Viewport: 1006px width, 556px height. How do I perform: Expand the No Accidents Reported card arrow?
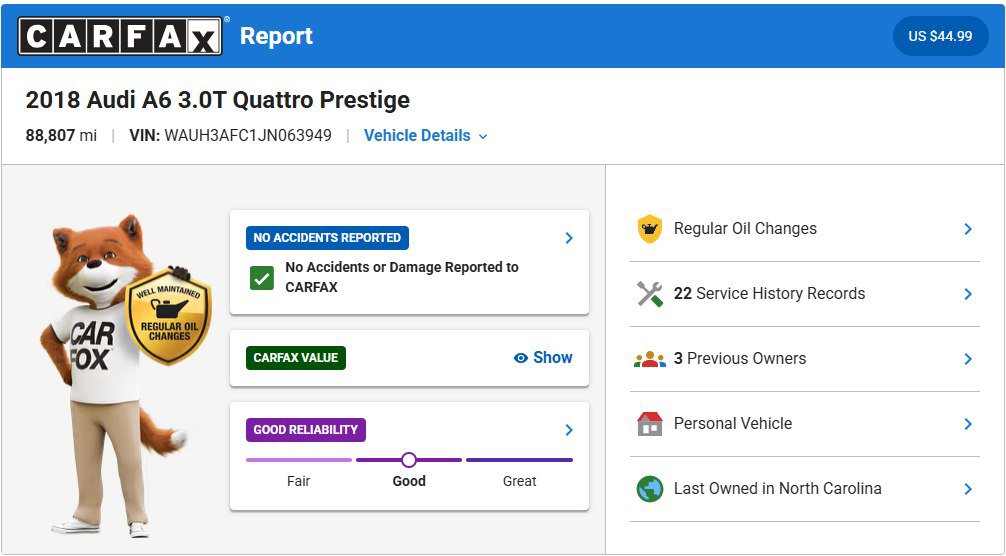click(568, 238)
